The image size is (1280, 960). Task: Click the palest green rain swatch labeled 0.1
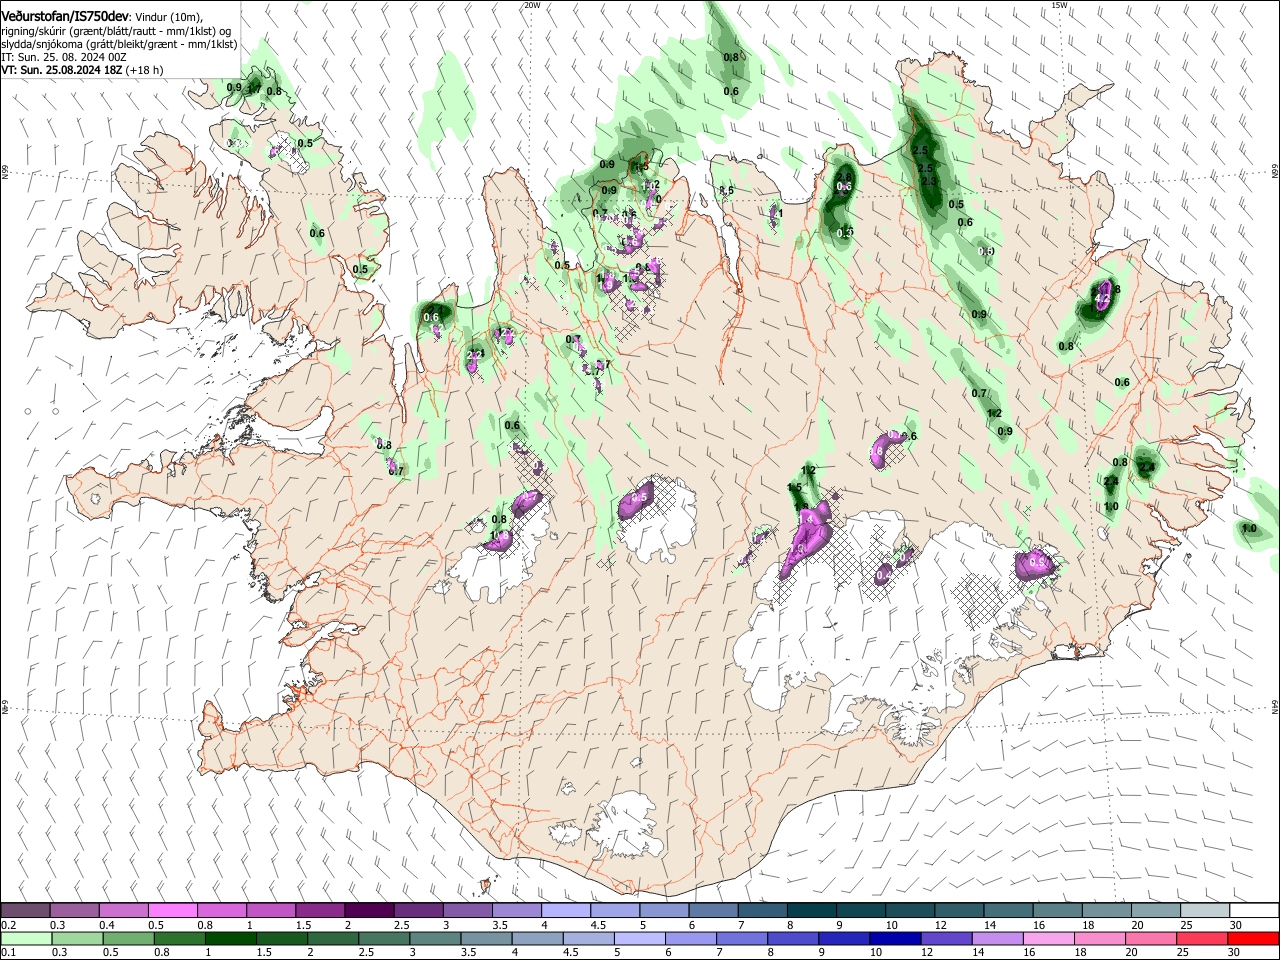[x=26, y=938]
